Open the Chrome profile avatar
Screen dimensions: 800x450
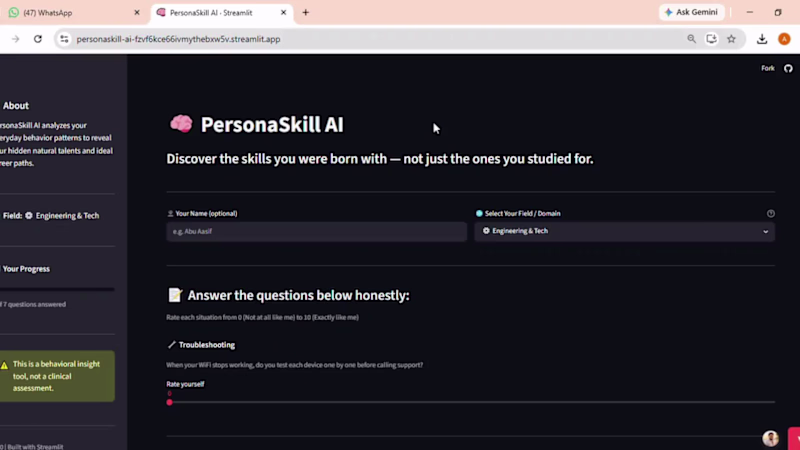[x=784, y=39]
